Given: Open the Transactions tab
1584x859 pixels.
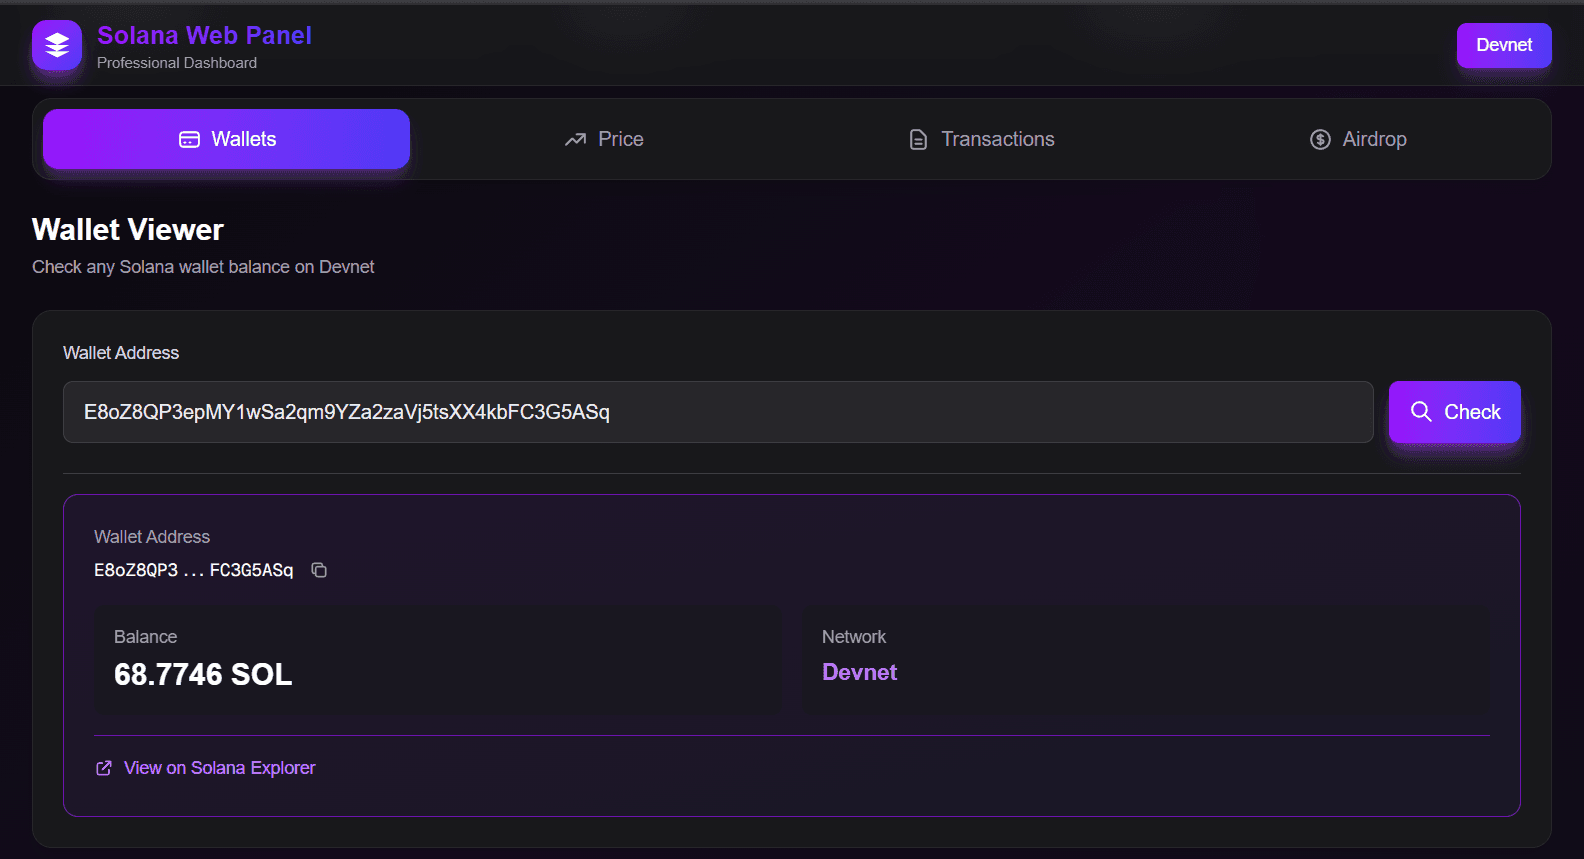Looking at the screenshot, I should [x=997, y=139].
